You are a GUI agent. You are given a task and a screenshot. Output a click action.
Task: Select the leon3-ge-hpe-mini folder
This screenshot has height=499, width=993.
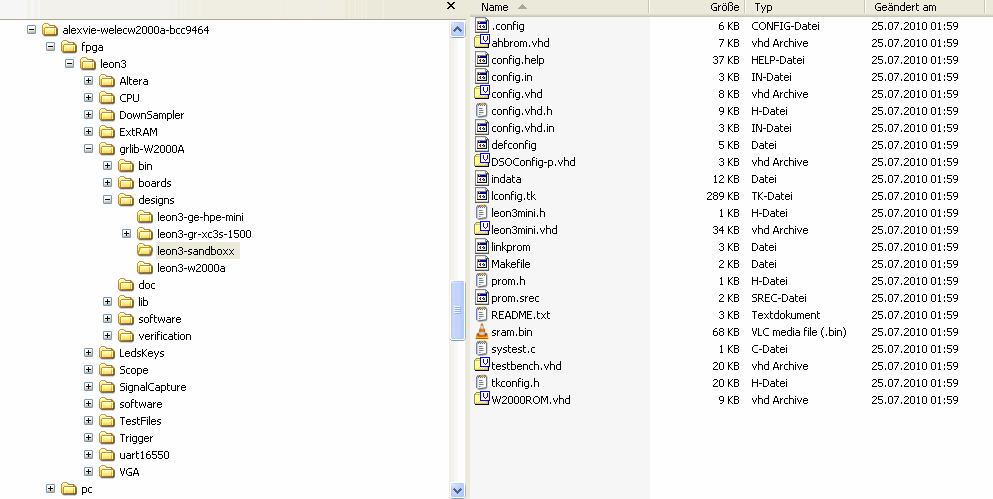[200, 217]
